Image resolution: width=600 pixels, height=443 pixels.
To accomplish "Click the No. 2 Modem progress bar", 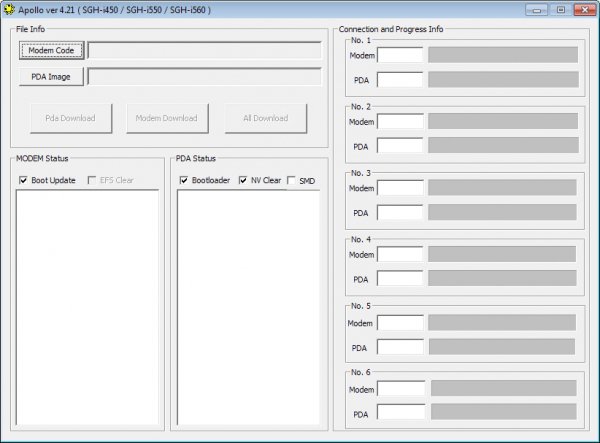I will tap(503, 122).
